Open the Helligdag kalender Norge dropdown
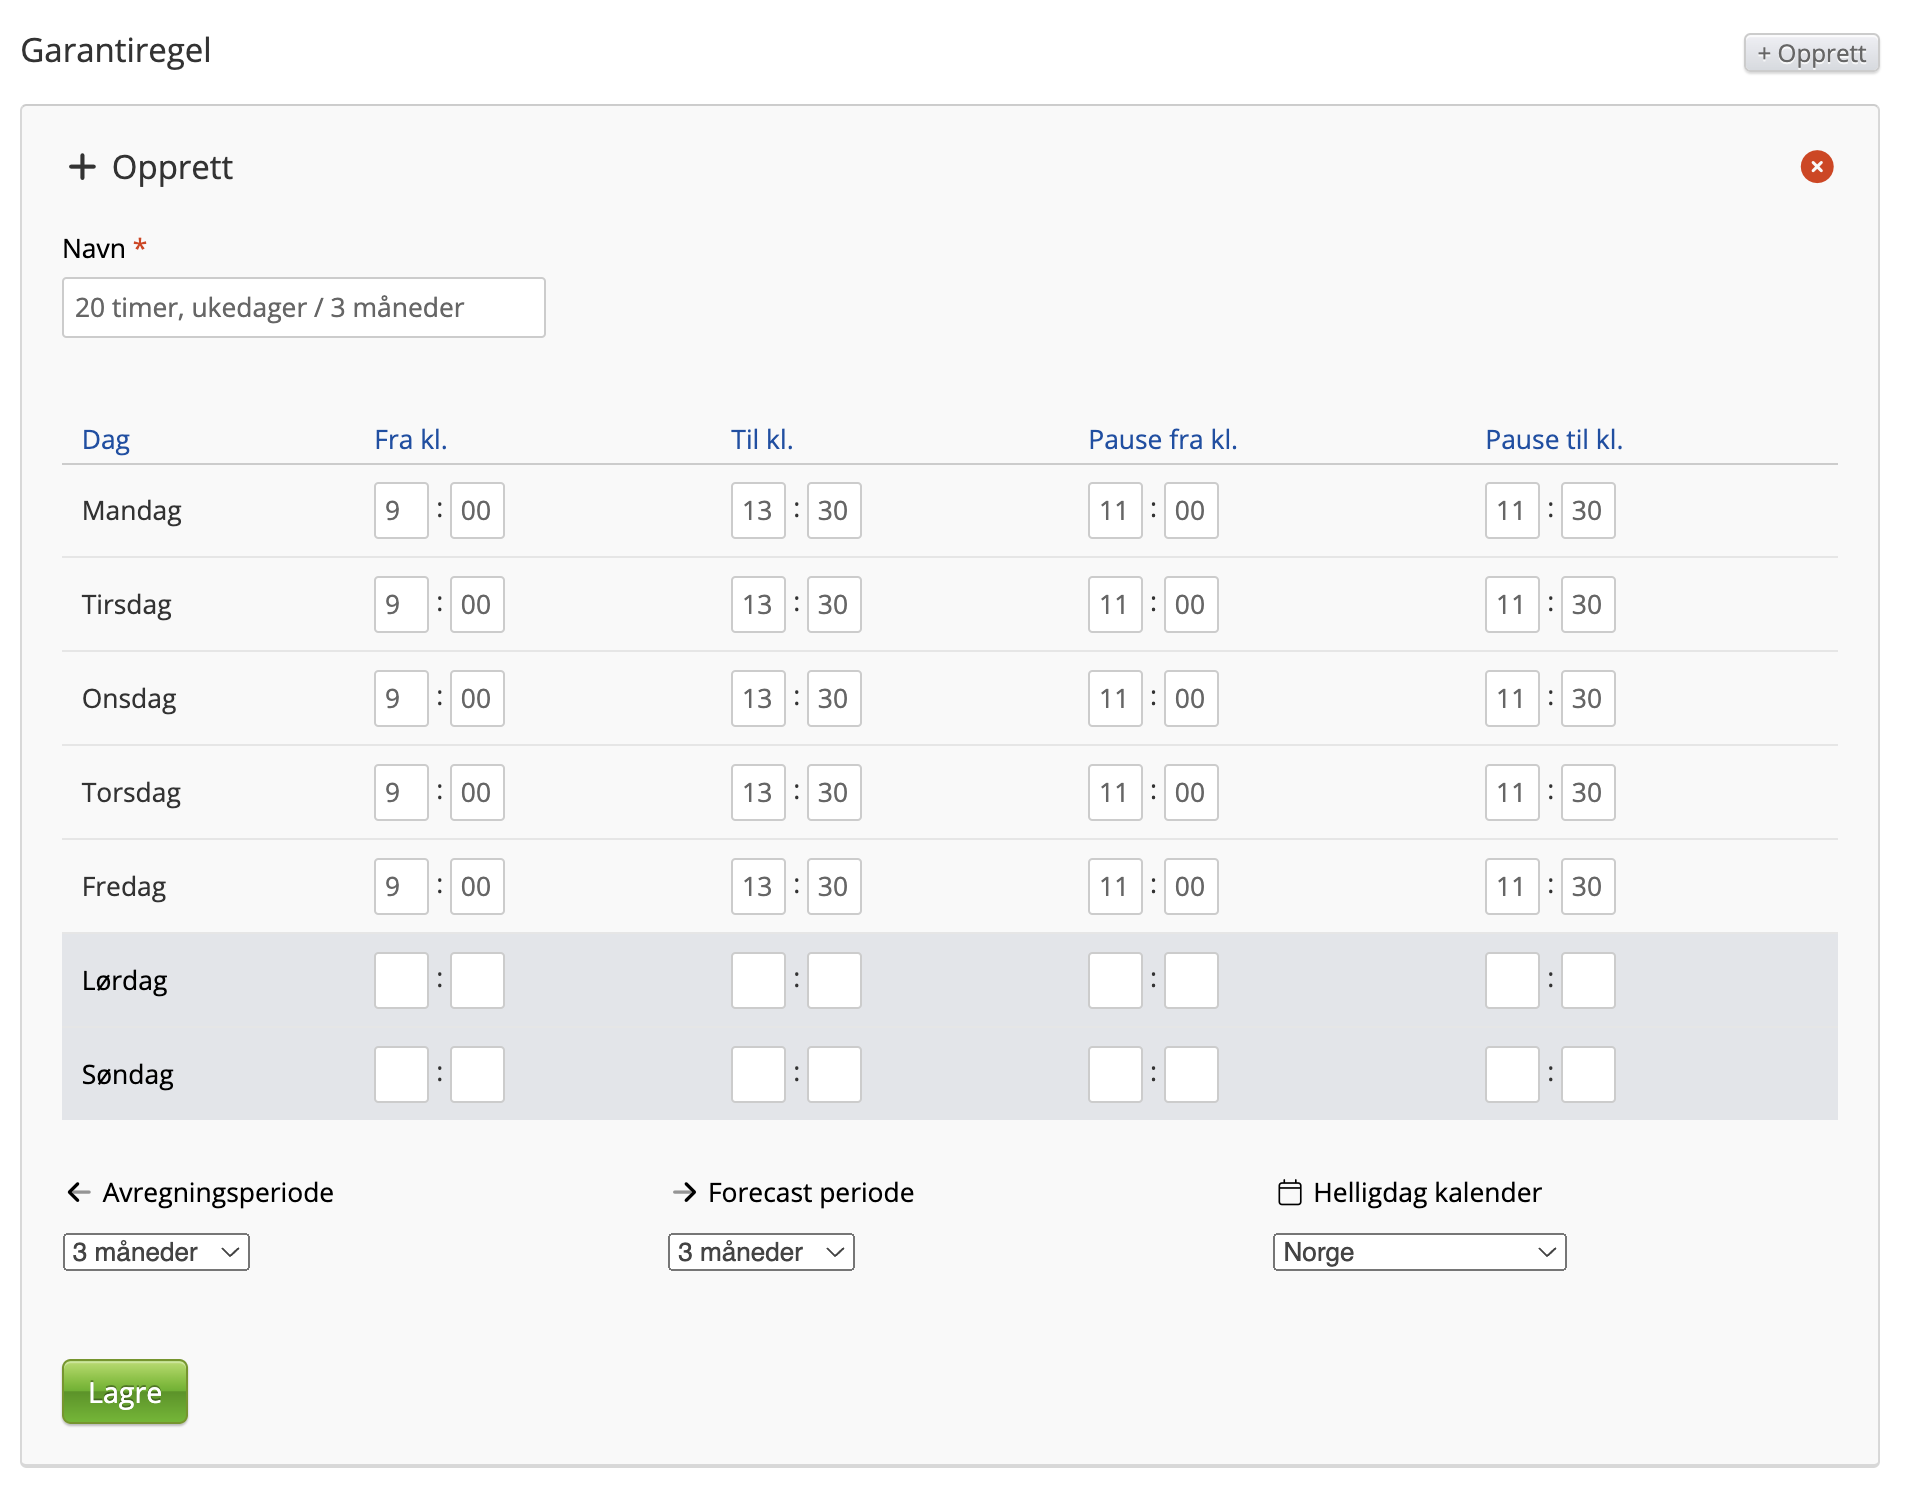Screen dimensions: 1906x1492 (x=1418, y=1252)
